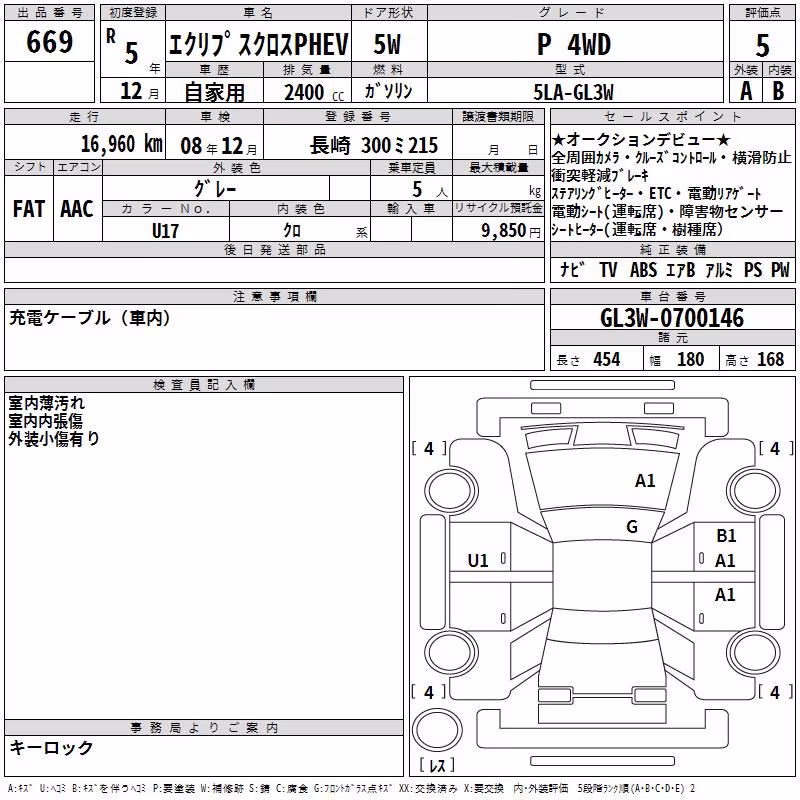The image size is (800, 800).
Task: Click the seating capacity 5 人
Action: point(429,189)
